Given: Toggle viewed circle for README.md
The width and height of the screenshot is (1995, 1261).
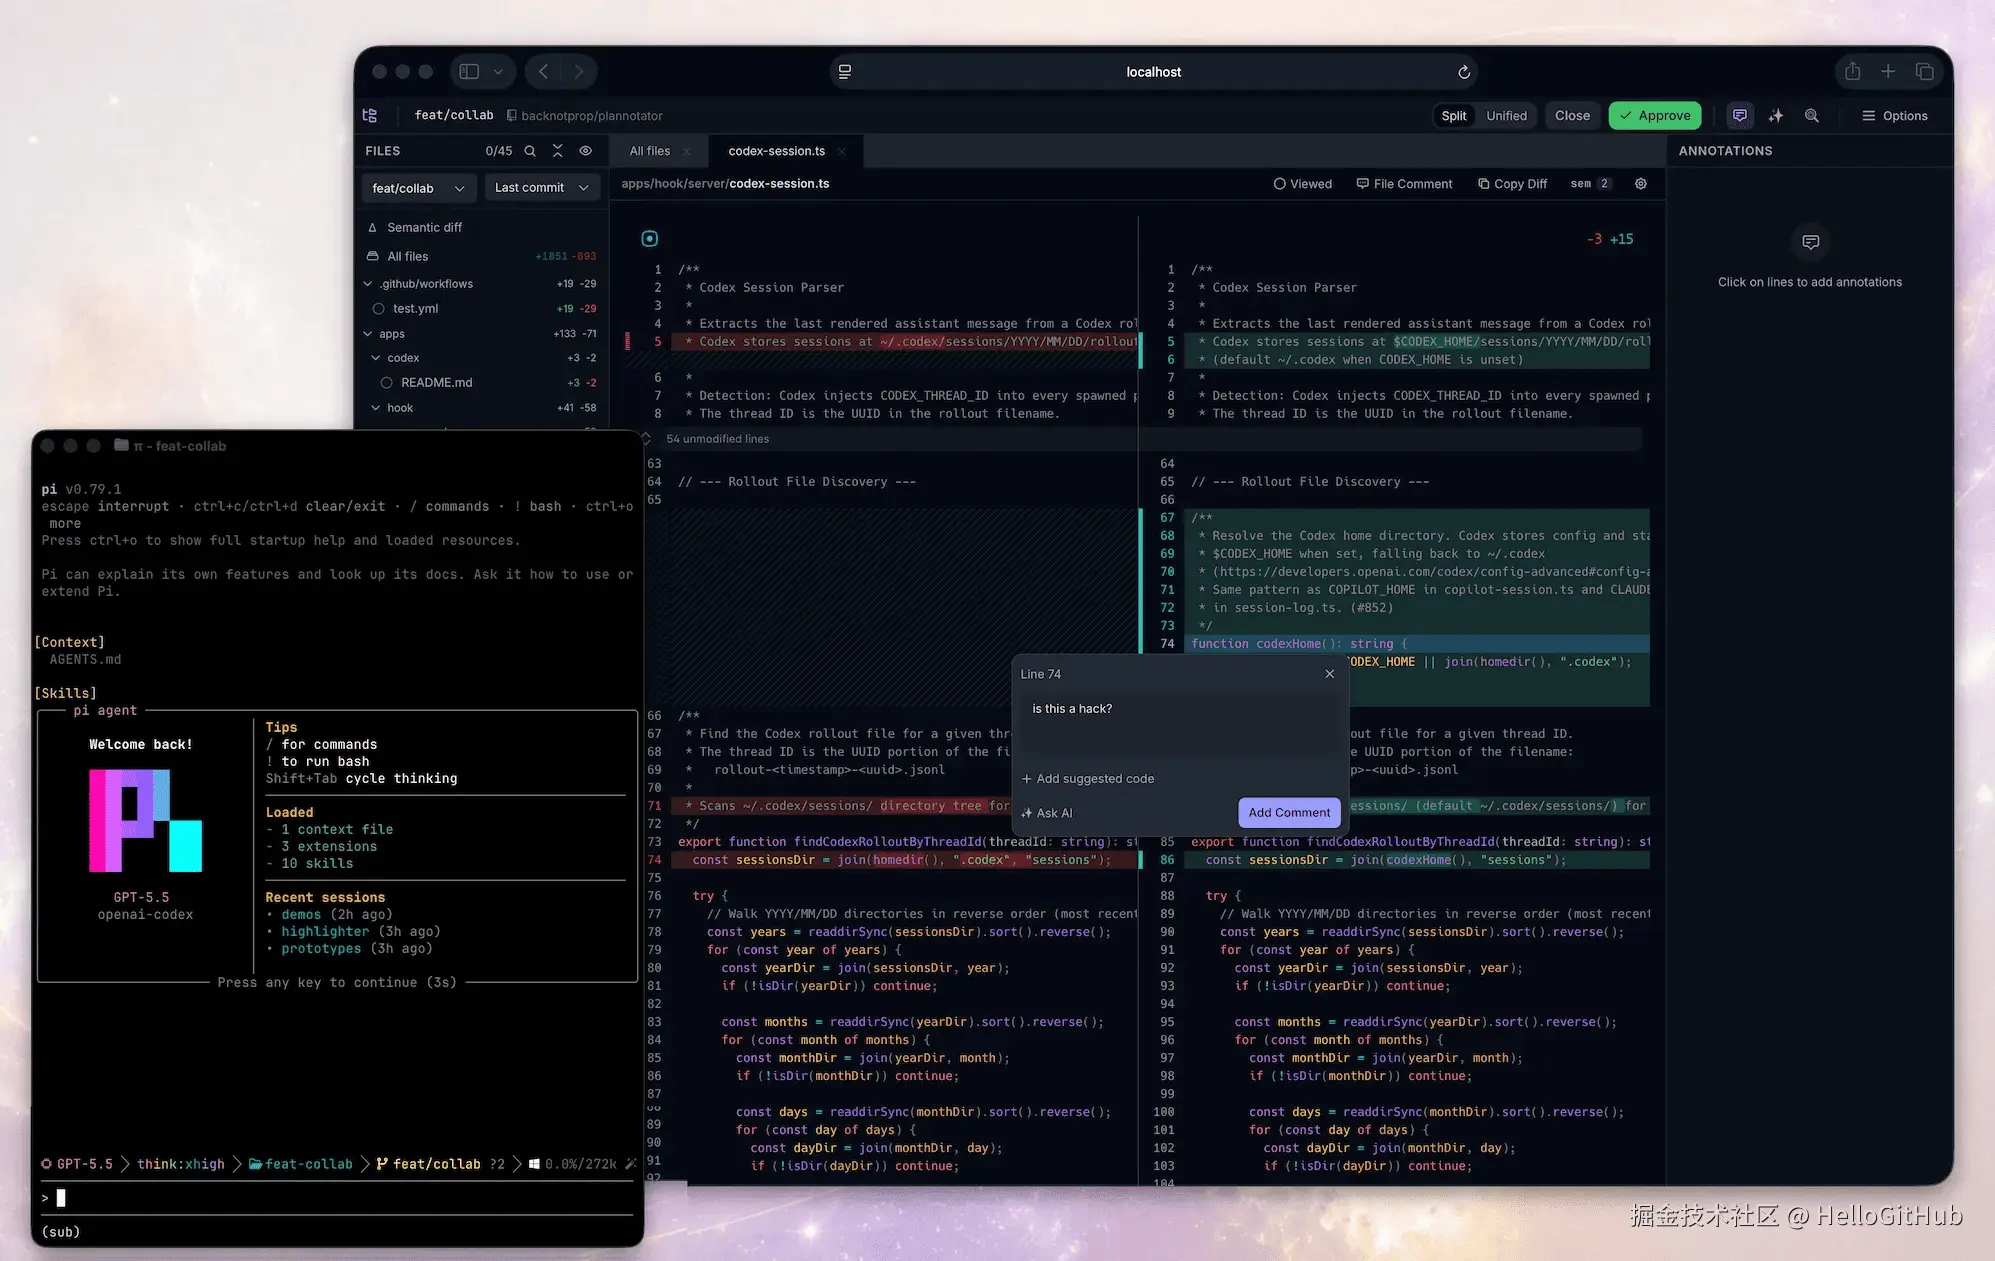Looking at the screenshot, I should tap(386, 383).
